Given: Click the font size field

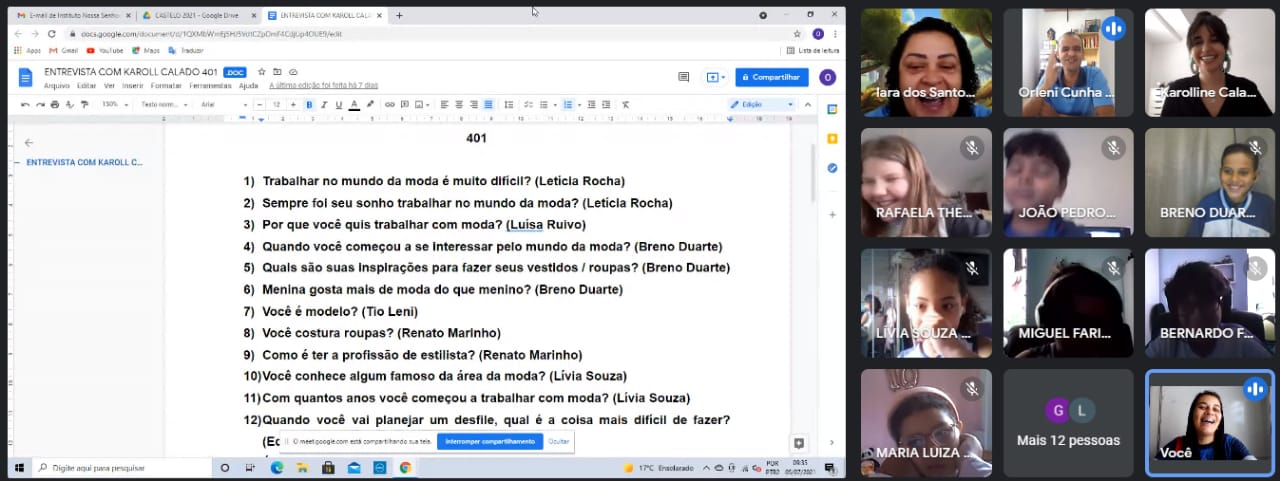Looking at the screenshot, I should (x=277, y=104).
